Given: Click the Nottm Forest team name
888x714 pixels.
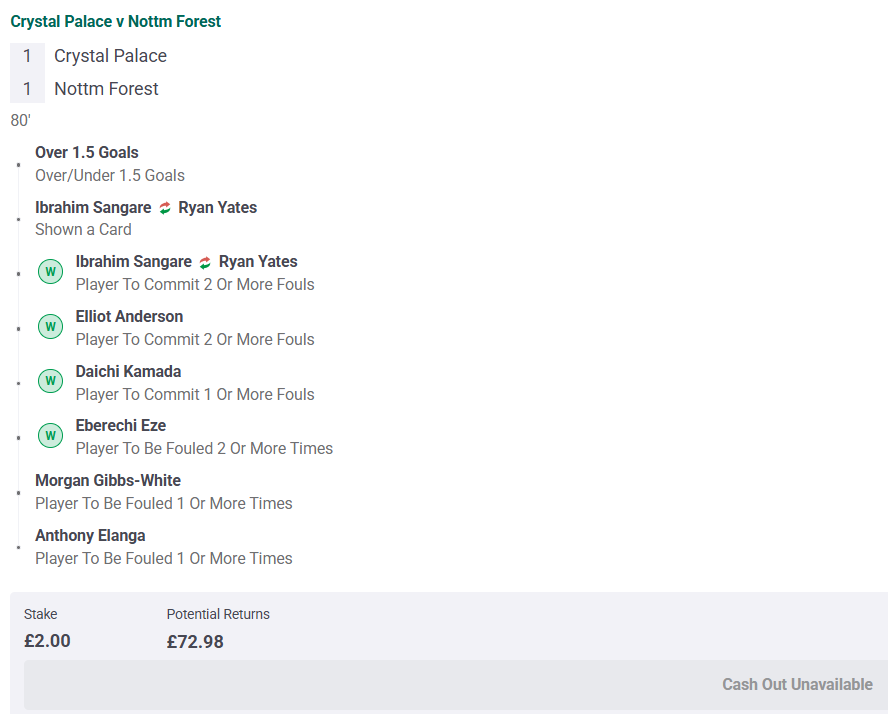Looking at the screenshot, I should pyautogui.click(x=106, y=89).
